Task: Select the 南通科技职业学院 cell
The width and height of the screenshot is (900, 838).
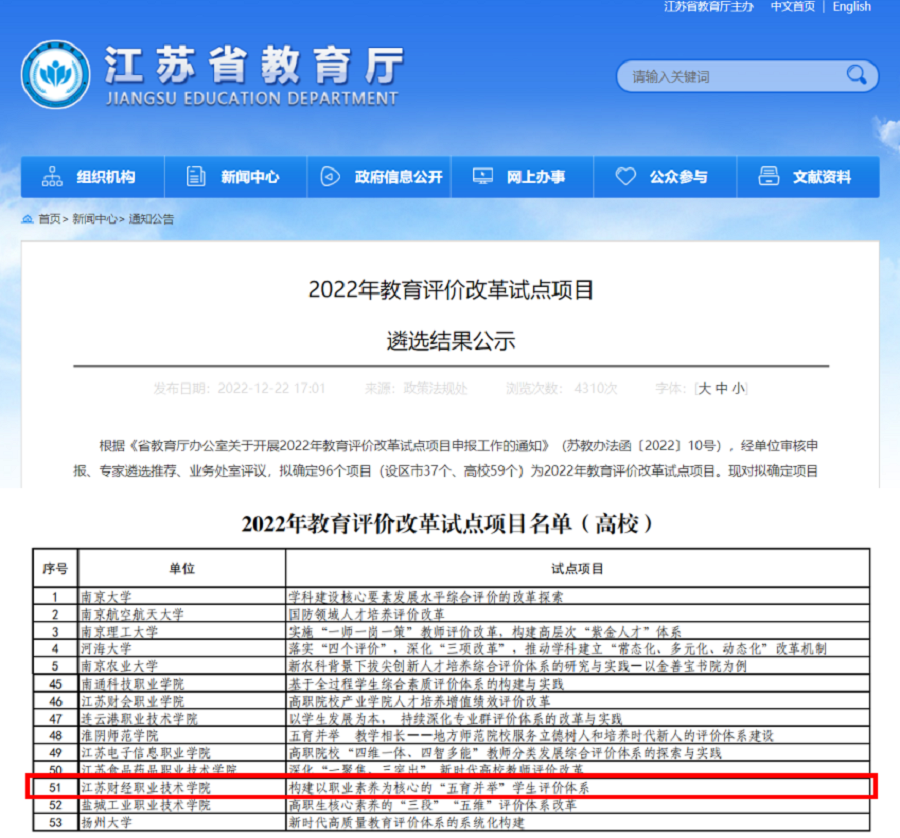Action: click(182, 684)
